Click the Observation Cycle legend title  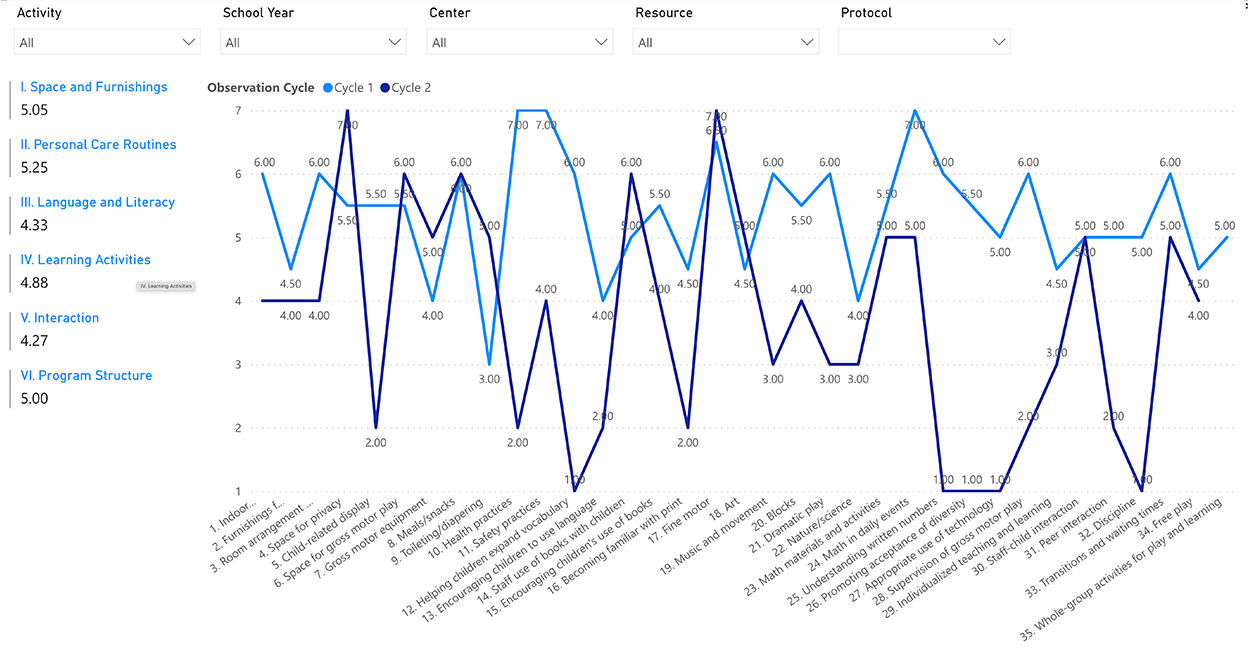point(260,88)
